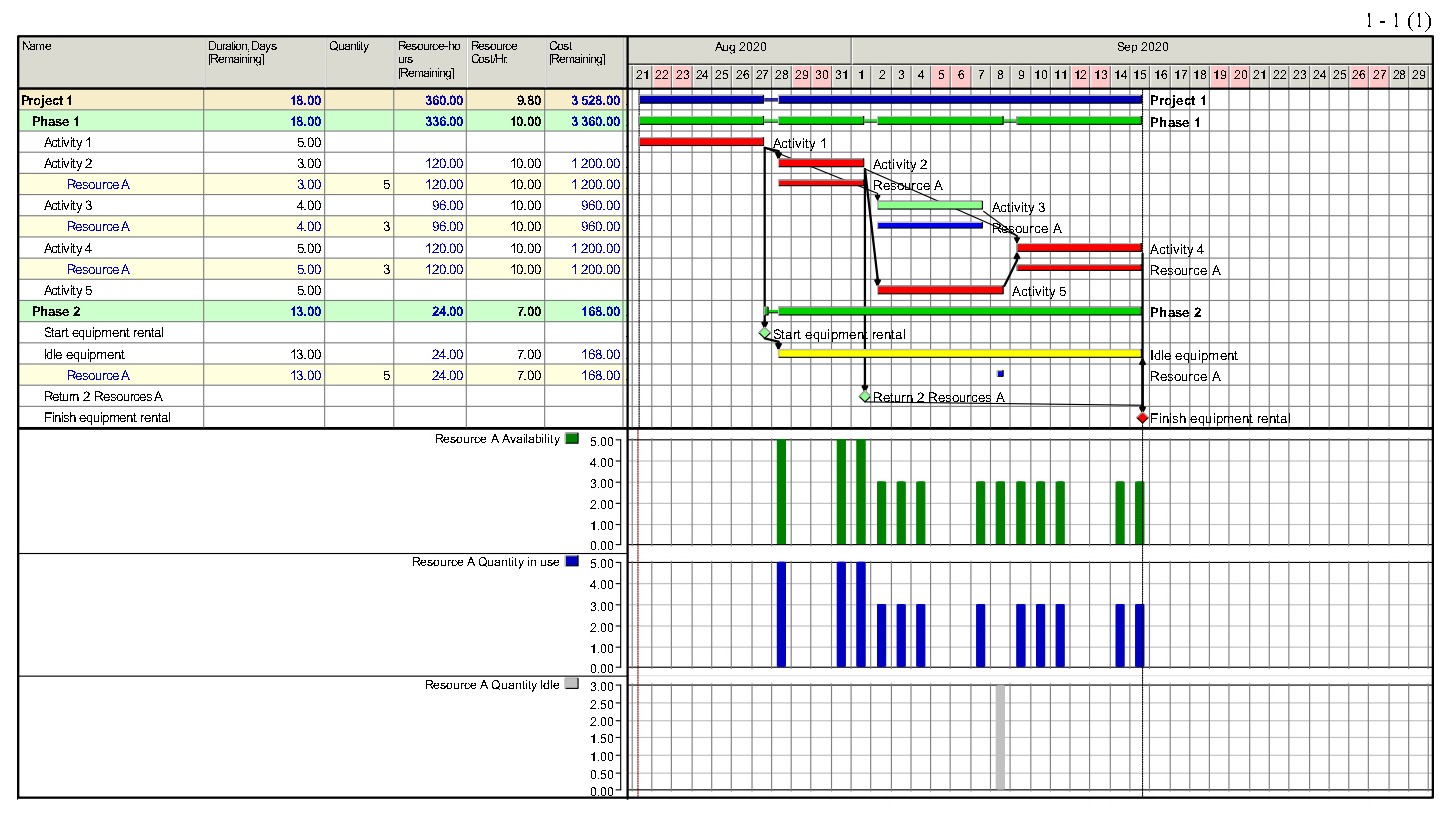Click the Phase 1 cost value 3 360.00
This screenshot has height=813, width=1455.
[595, 121]
